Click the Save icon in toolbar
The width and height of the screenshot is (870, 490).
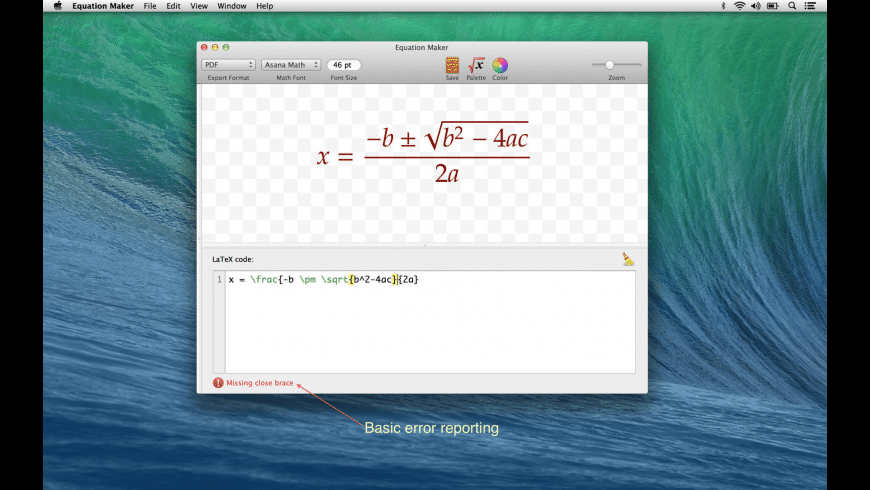pos(452,65)
